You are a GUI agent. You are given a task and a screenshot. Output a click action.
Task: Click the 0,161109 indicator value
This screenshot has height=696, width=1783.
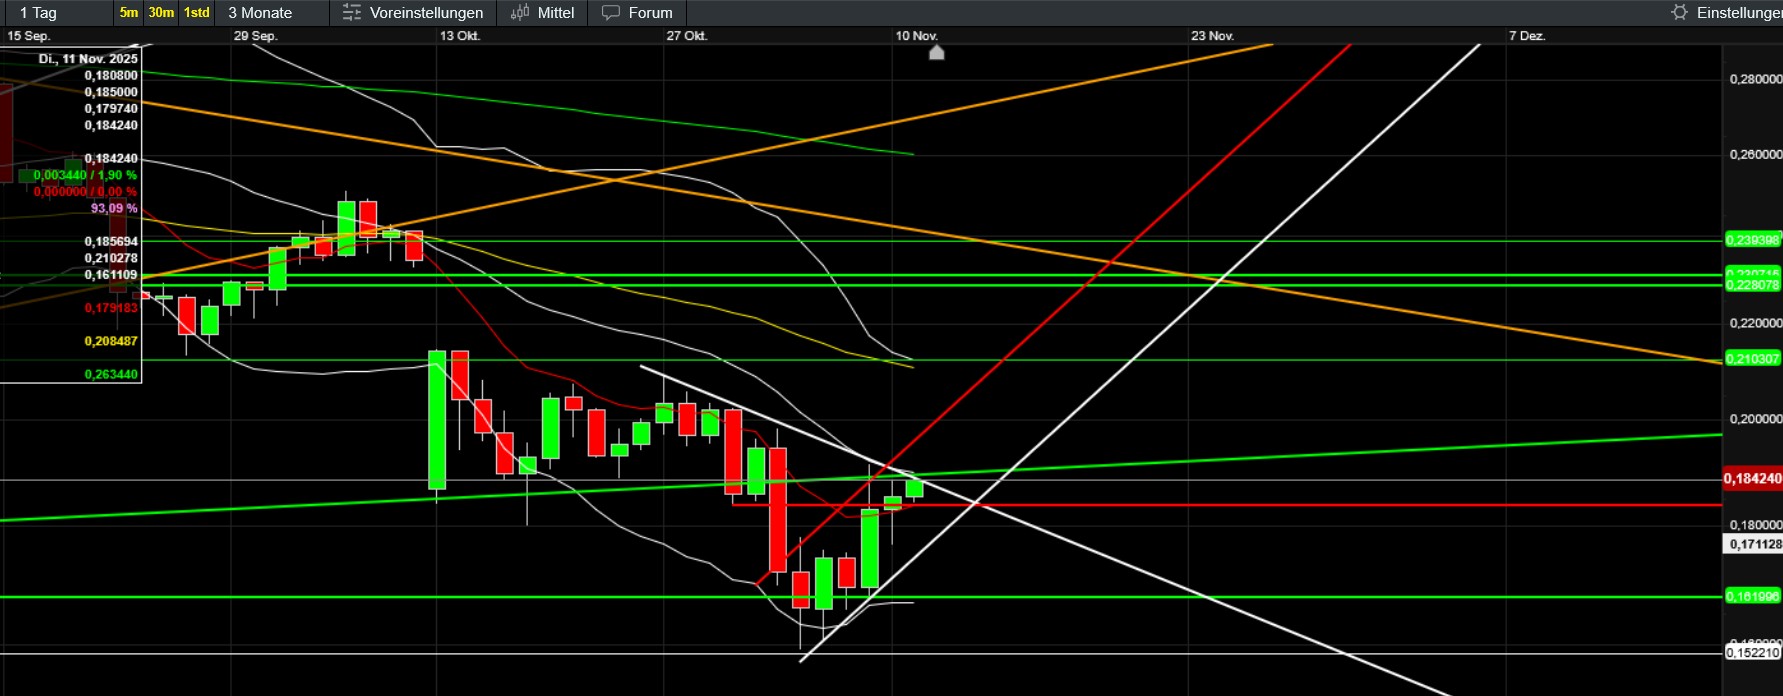click(111, 275)
